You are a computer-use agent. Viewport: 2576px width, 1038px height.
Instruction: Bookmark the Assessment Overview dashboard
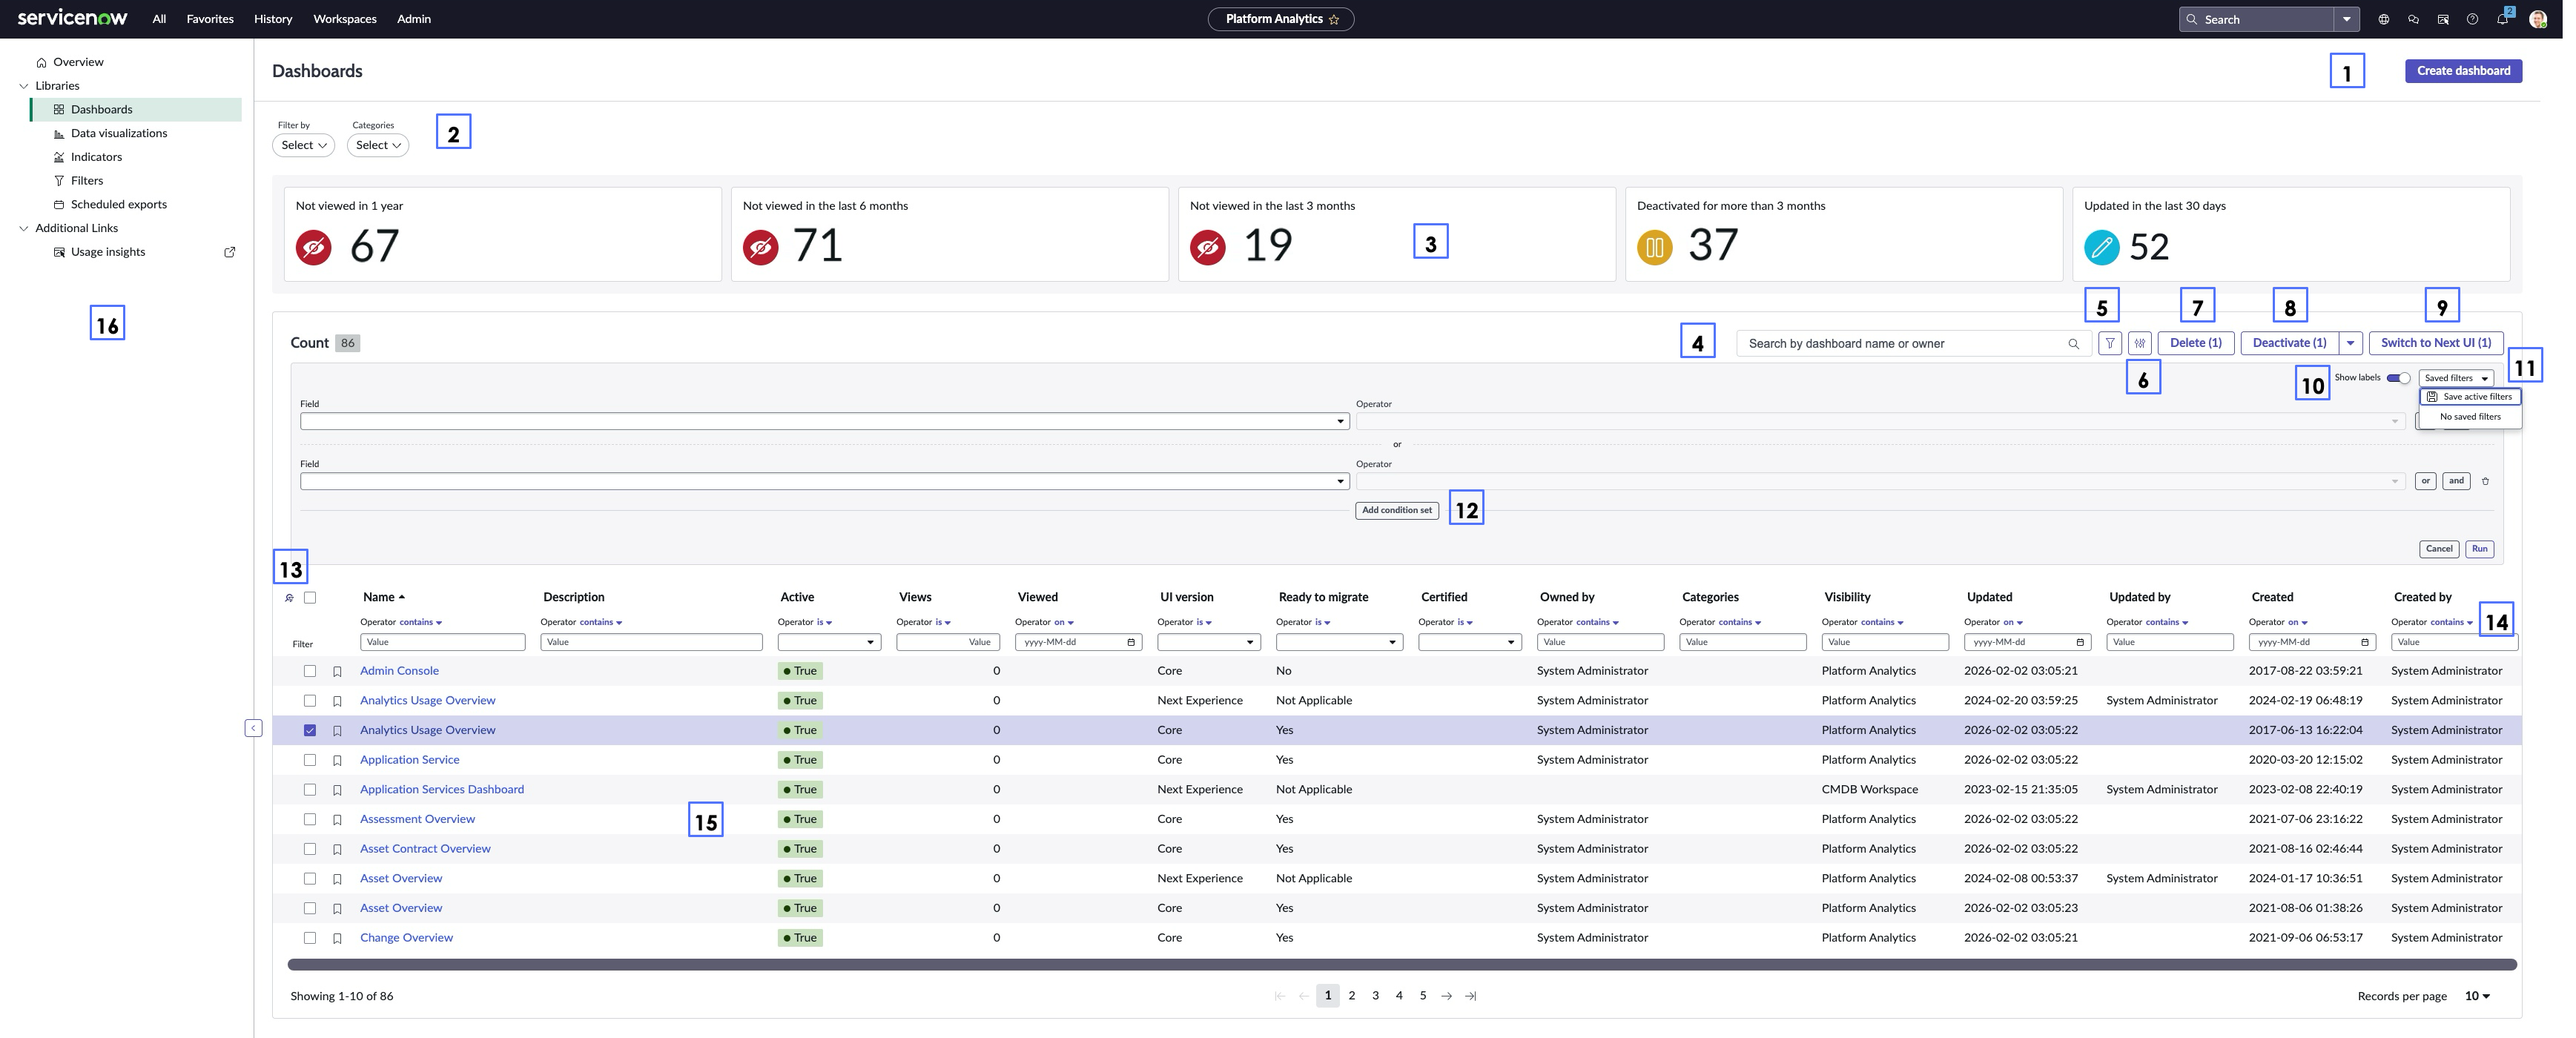pos(337,820)
